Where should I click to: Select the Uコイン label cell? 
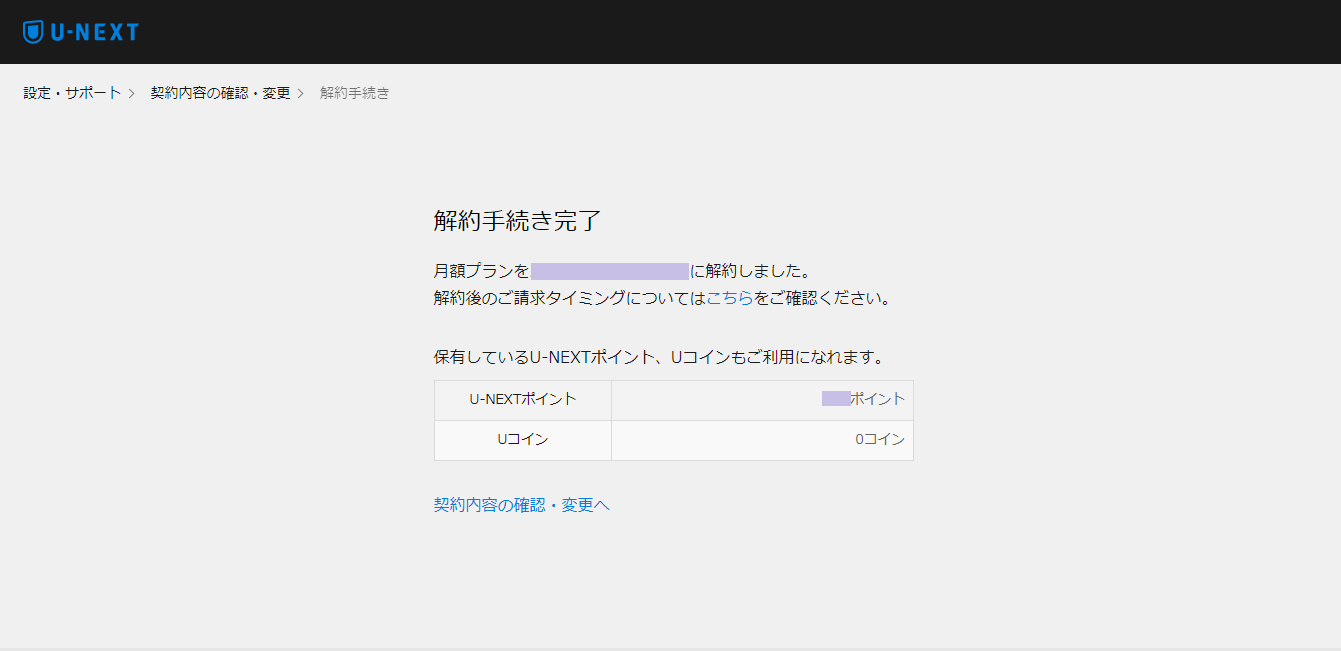523,439
